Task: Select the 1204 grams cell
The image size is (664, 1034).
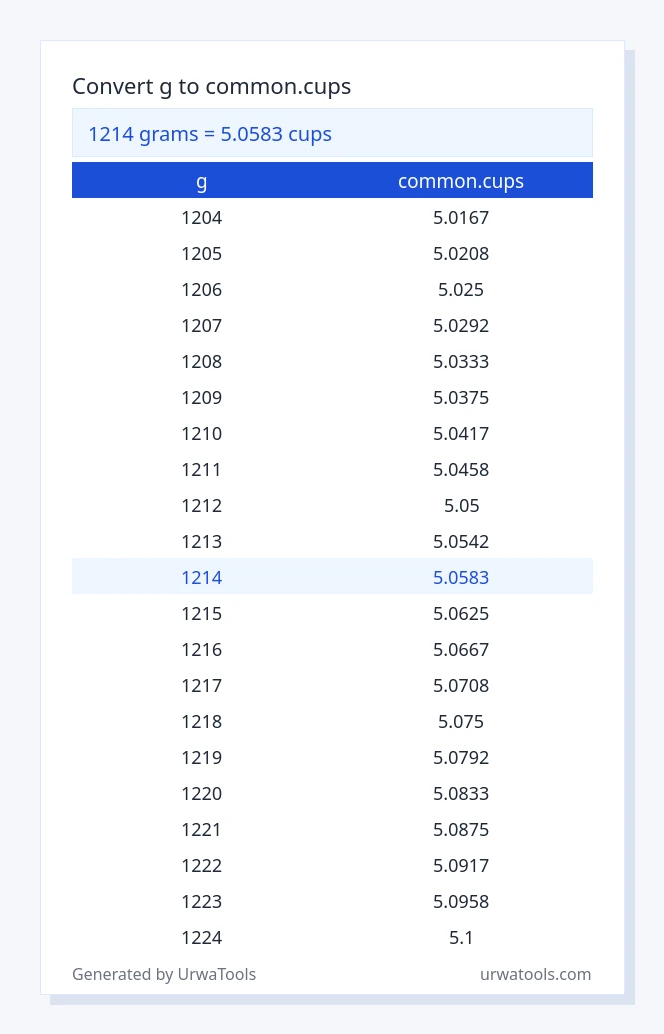Action: coord(202,218)
